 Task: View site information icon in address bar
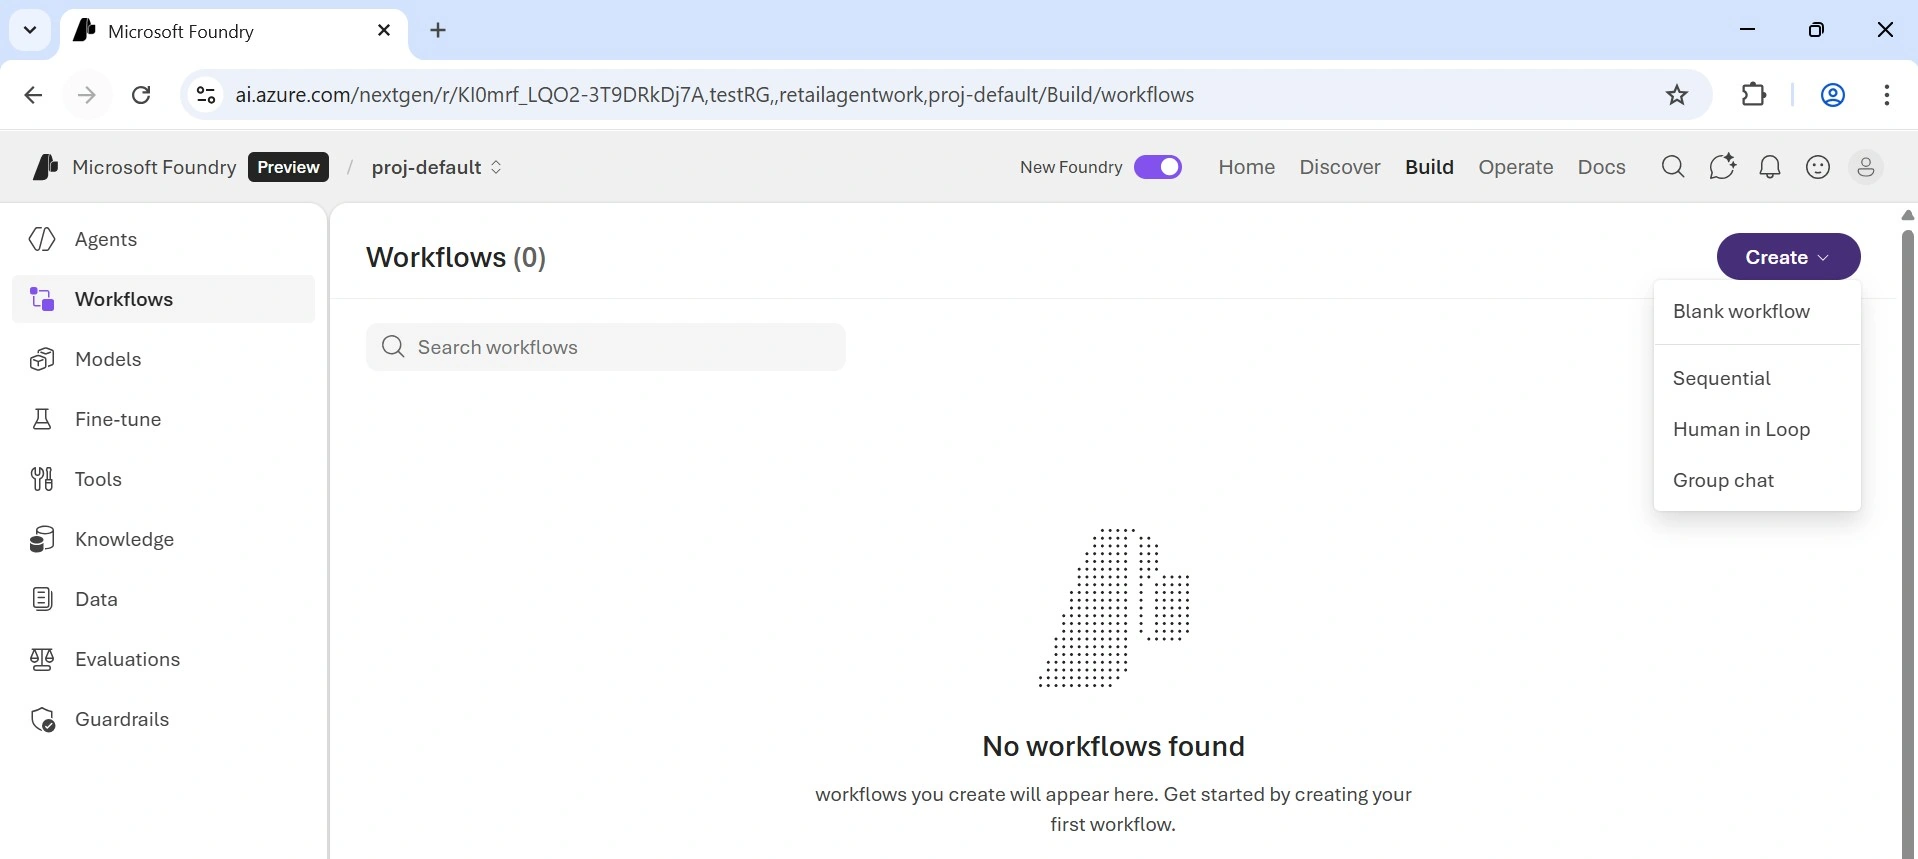206,95
